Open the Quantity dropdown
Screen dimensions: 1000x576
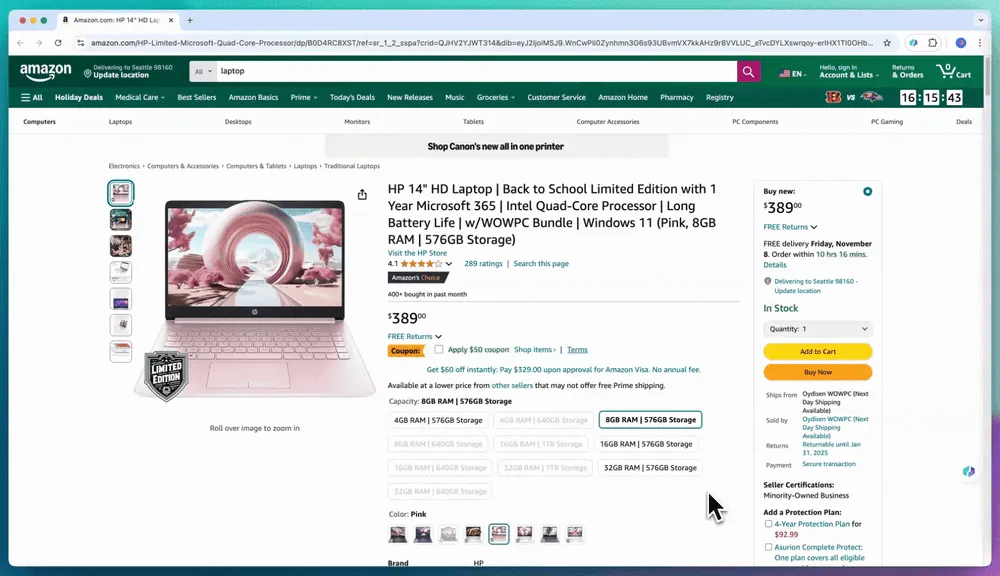click(818, 329)
